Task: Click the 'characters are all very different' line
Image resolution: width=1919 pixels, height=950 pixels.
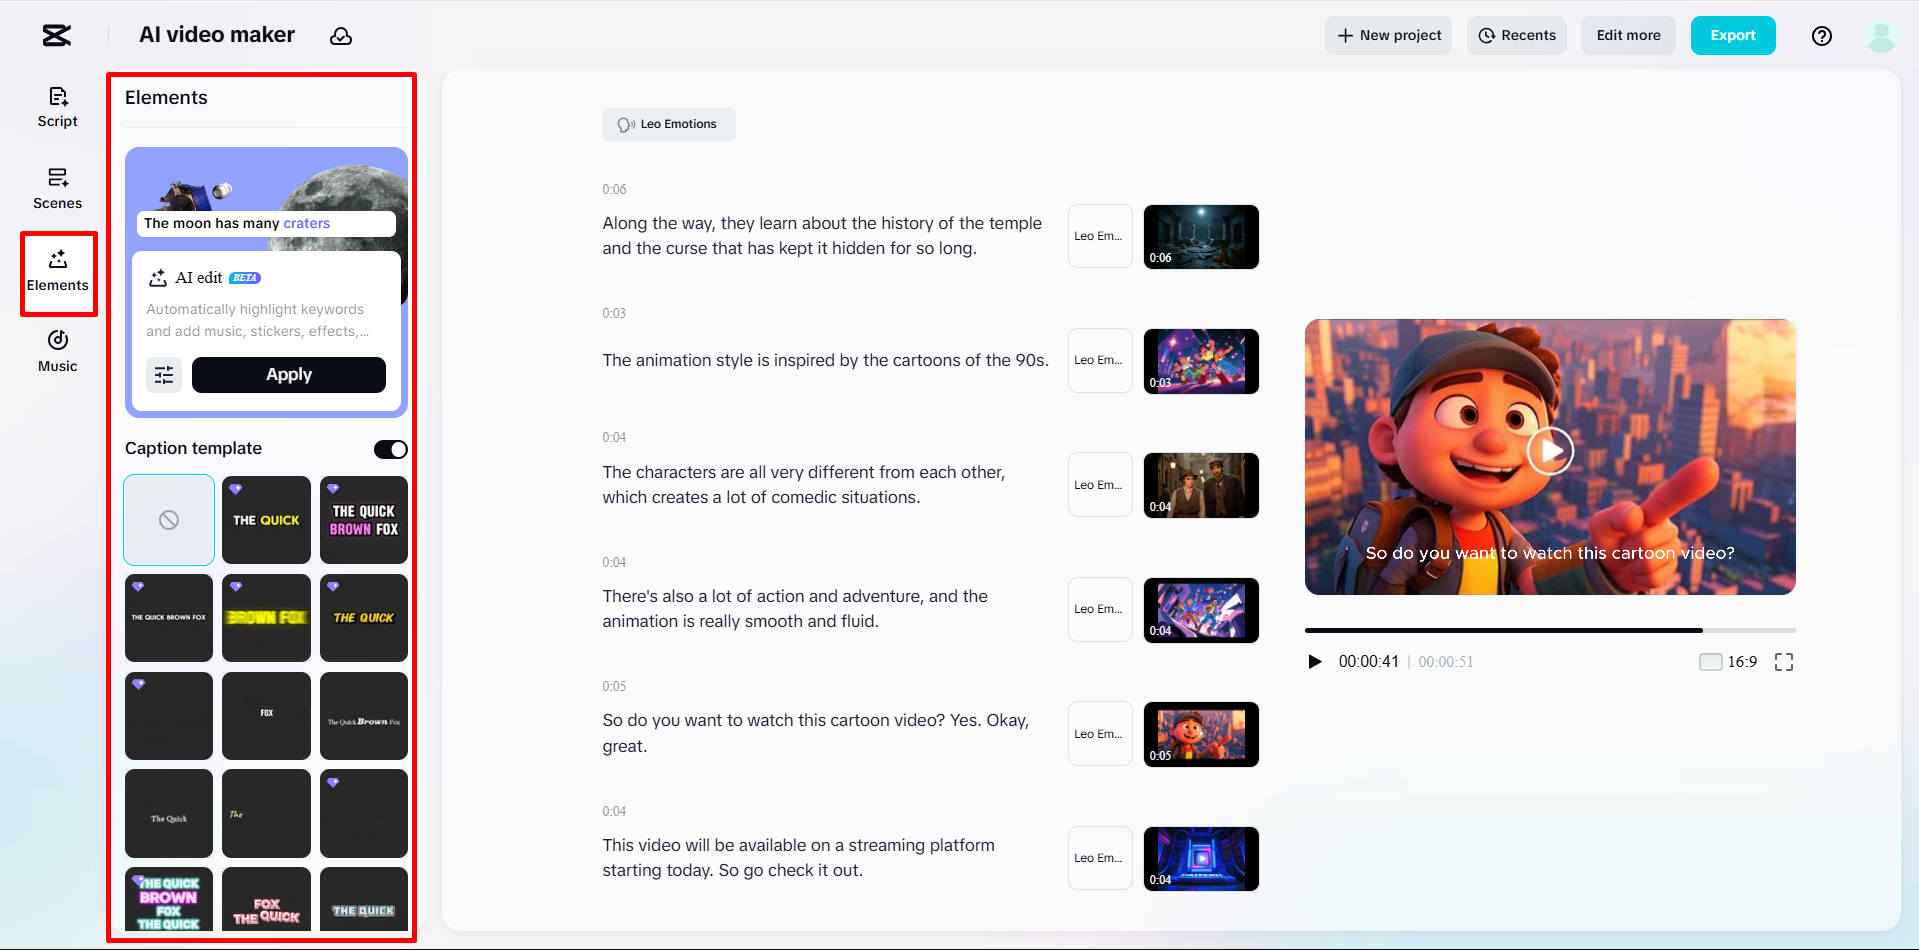Action: (x=803, y=485)
